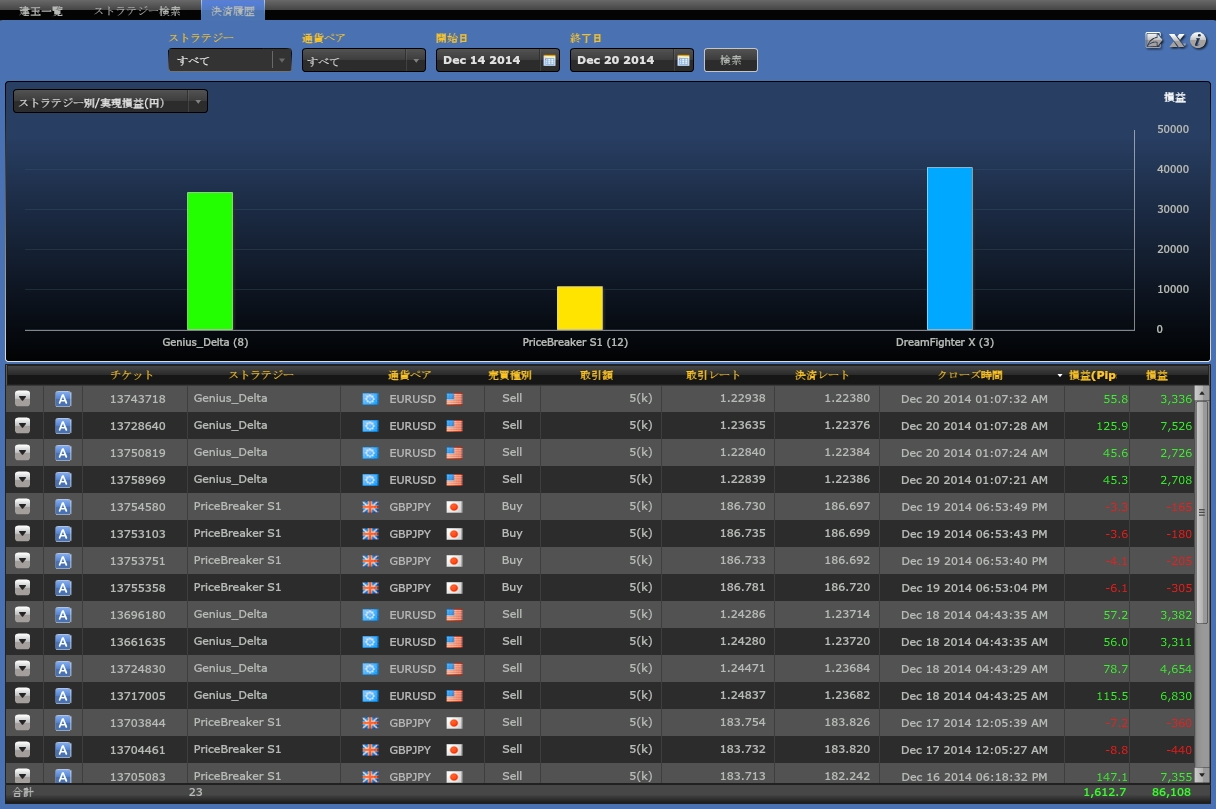Click the A icon for ticket 13758969

click(63, 480)
